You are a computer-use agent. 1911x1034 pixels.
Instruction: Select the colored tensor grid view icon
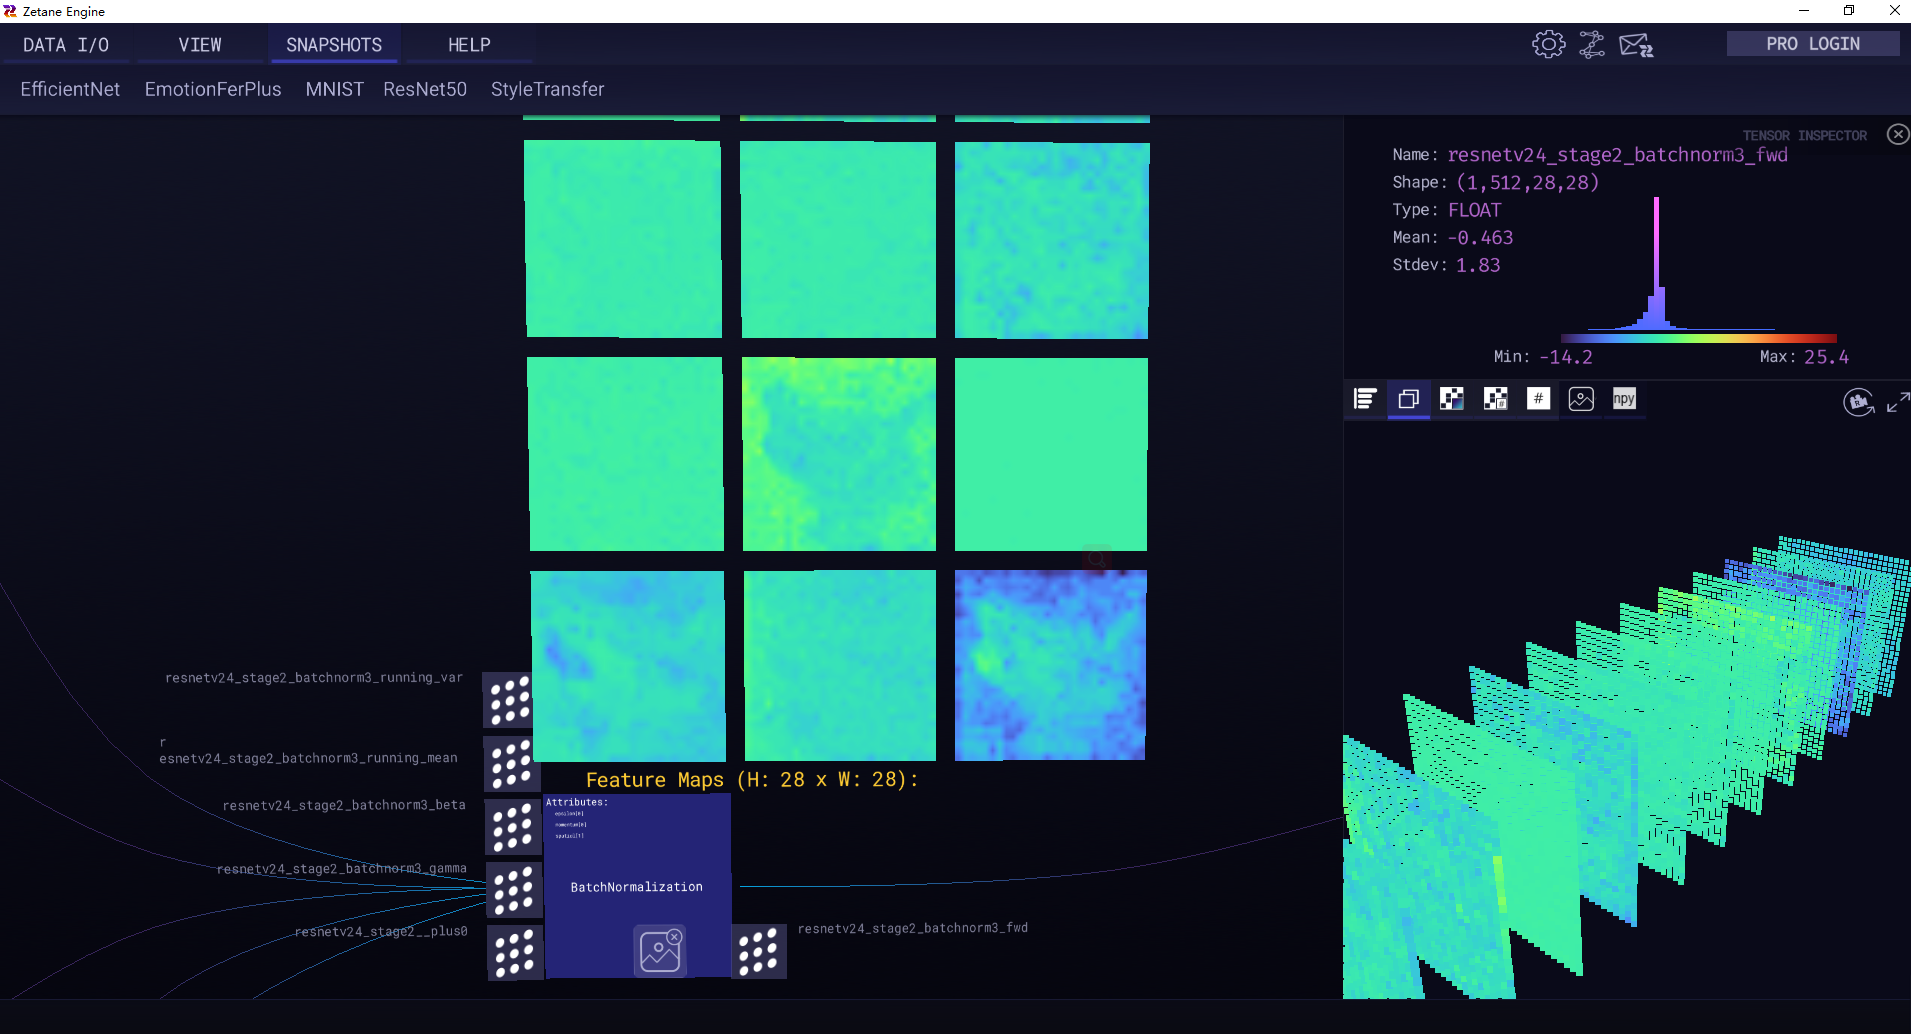tap(1452, 399)
